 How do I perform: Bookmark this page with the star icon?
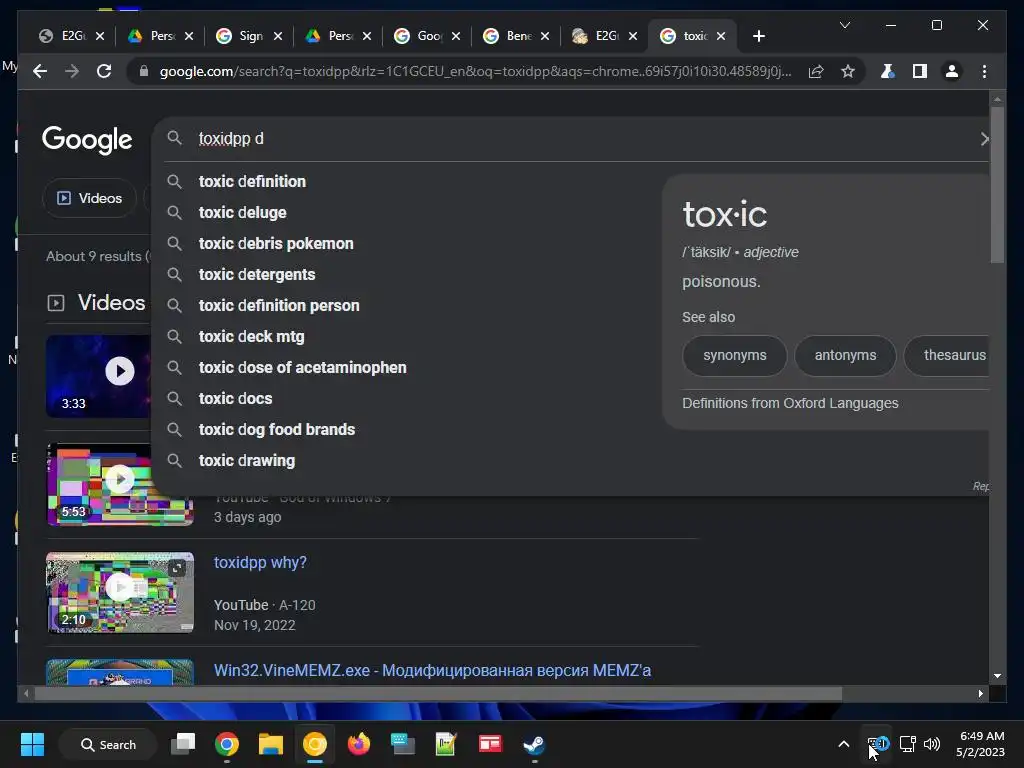click(848, 71)
